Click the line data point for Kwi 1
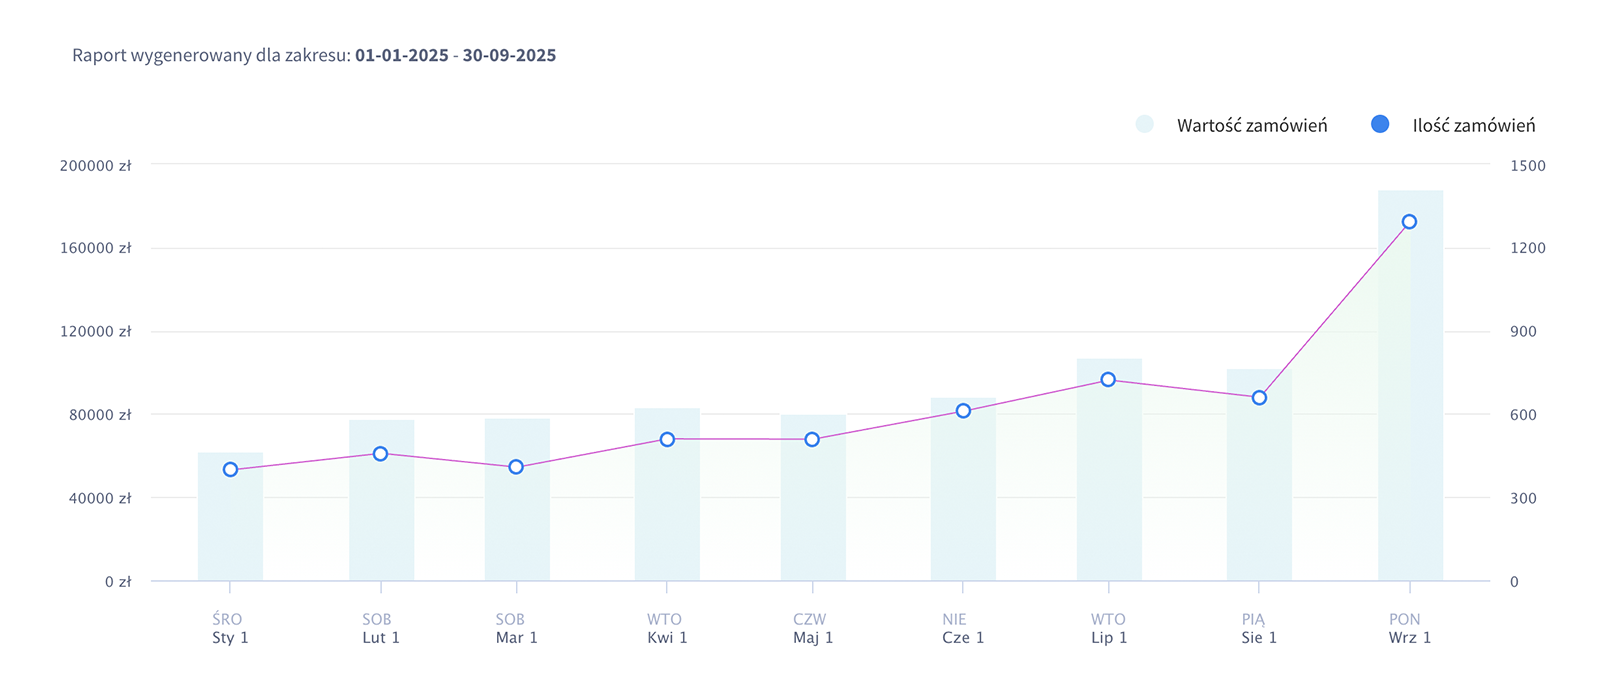The height and width of the screenshot is (700, 1600). pos(667,439)
